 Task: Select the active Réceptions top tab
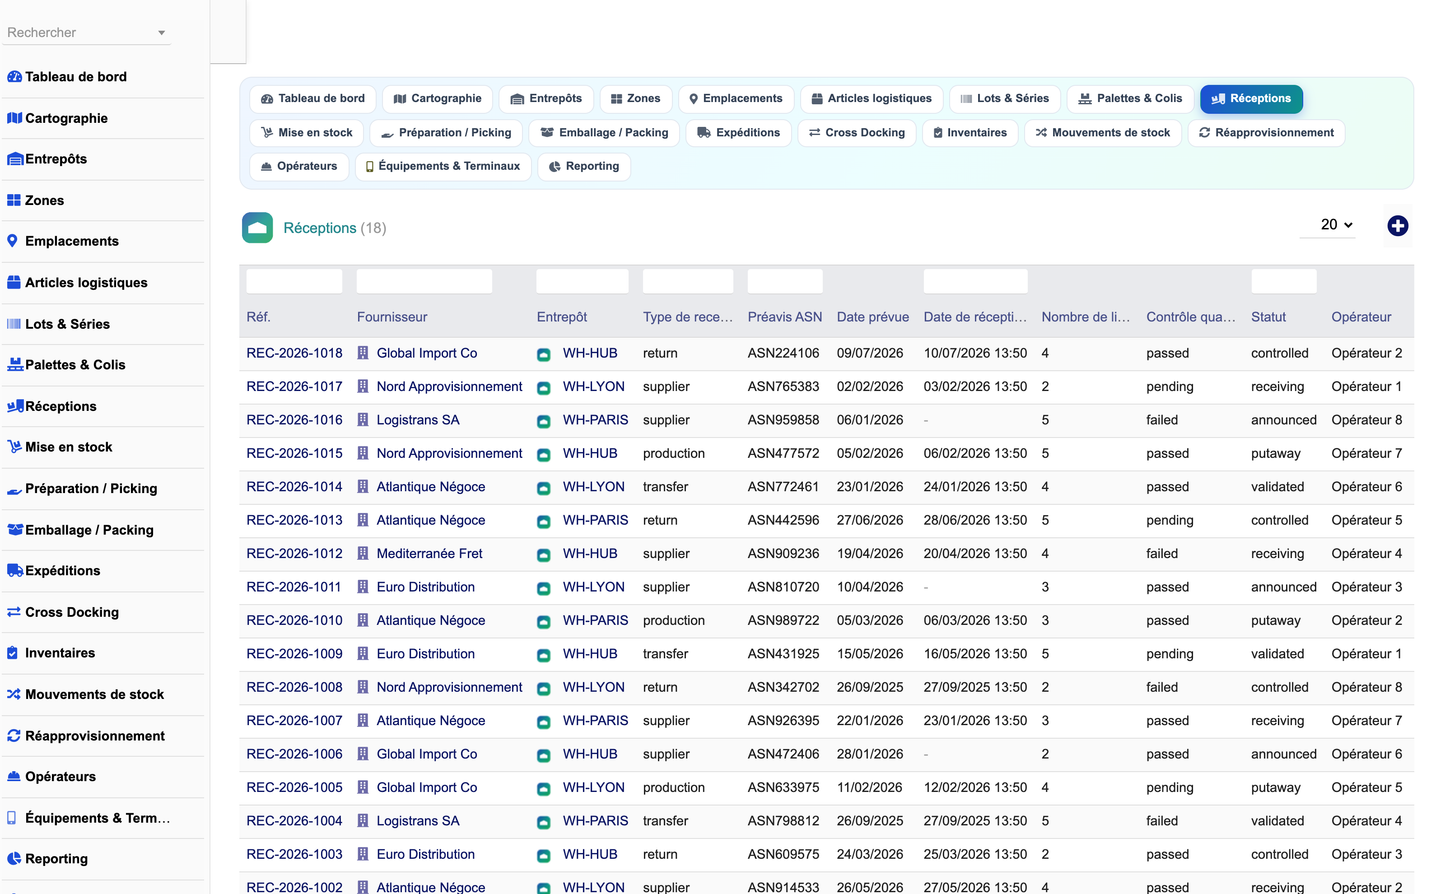1251,99
